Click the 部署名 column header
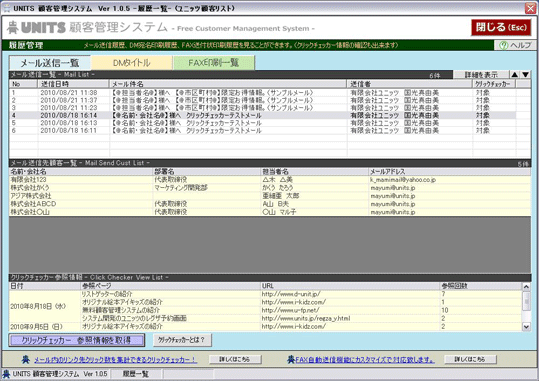Screen dimensions: 539x381 [x=207, y=171]
